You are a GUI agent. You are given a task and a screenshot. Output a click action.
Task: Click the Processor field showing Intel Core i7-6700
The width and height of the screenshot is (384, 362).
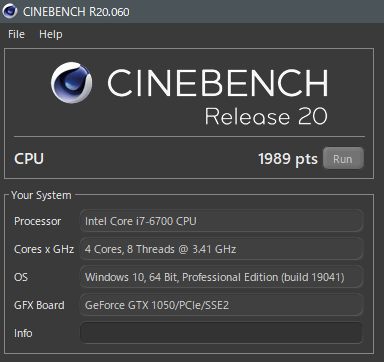(221, 221)
